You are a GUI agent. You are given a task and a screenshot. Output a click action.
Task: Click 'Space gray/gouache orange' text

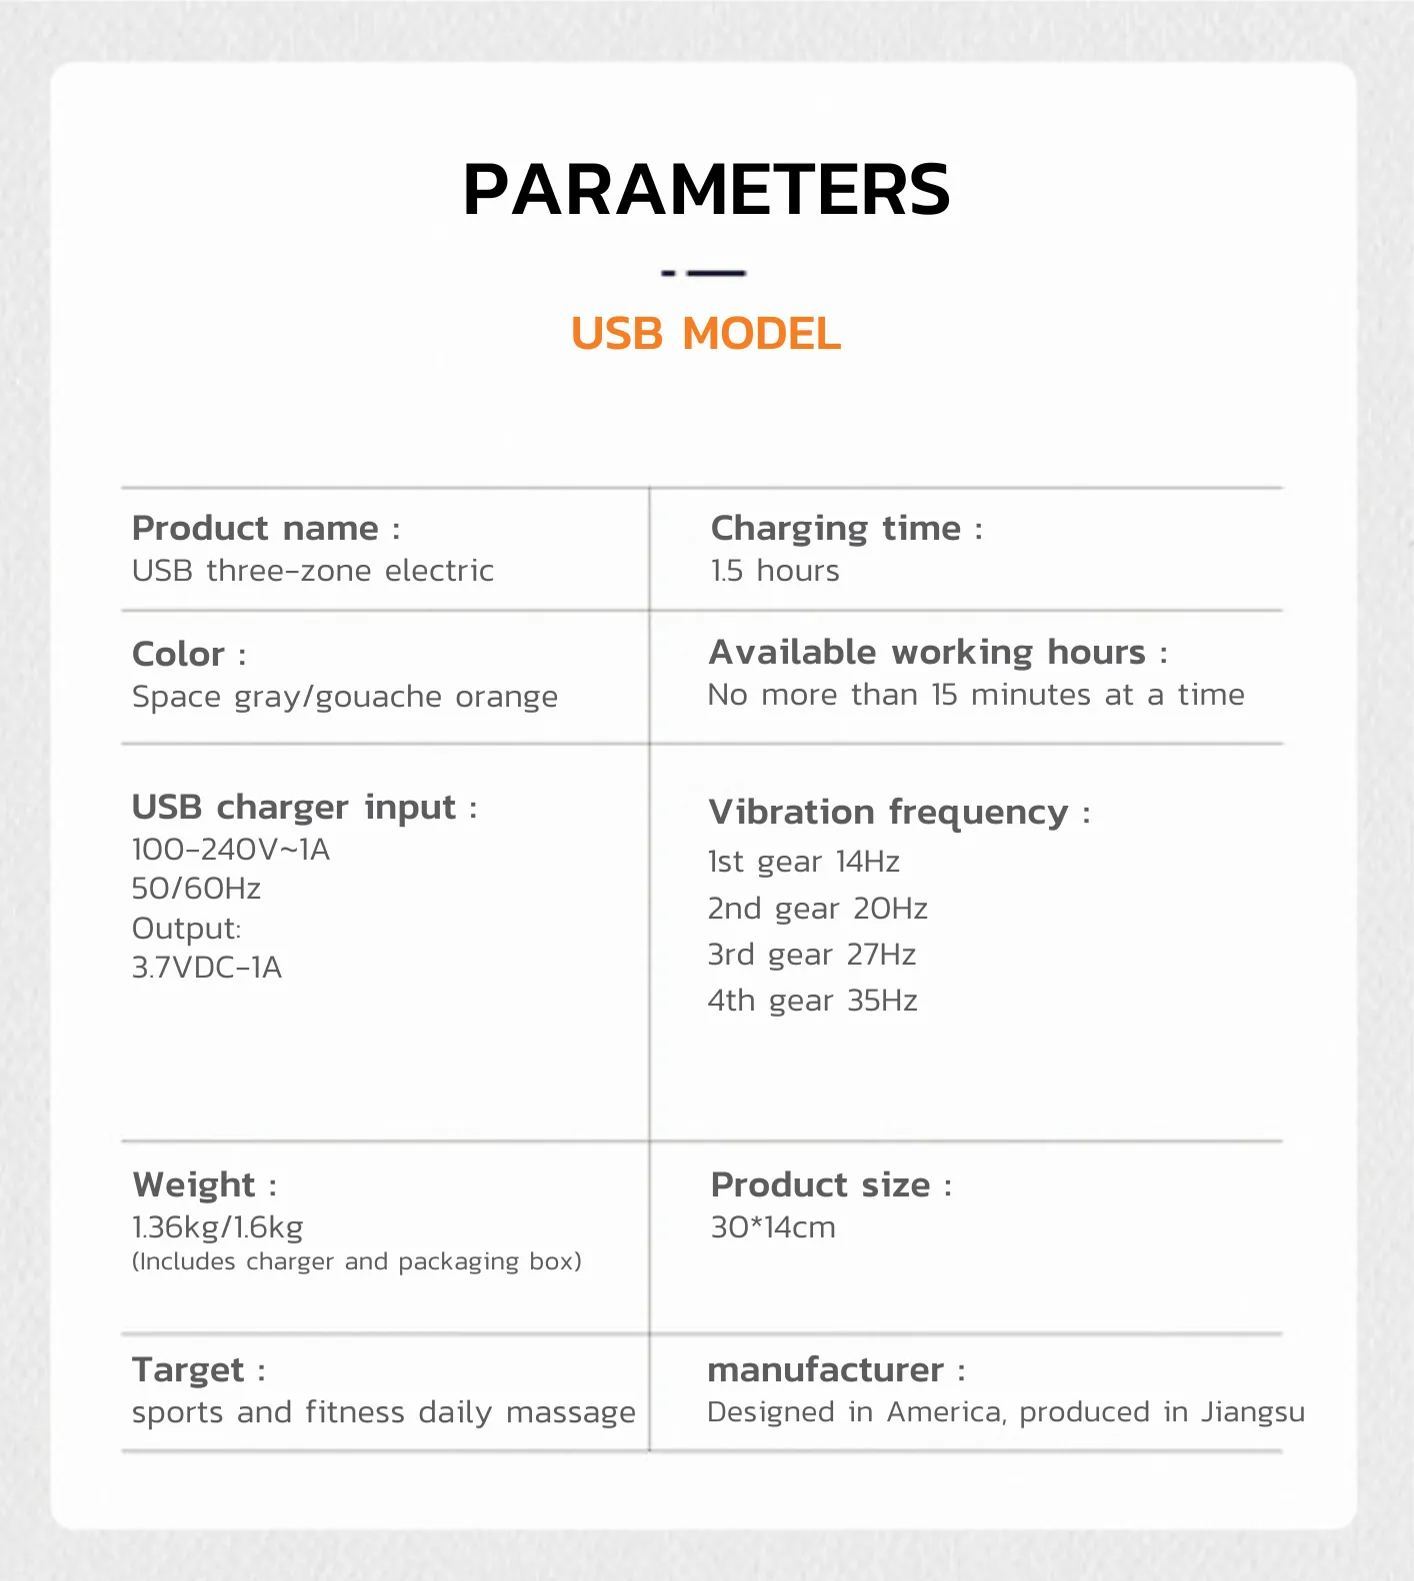pyautogui.click(x=345, y=697)
